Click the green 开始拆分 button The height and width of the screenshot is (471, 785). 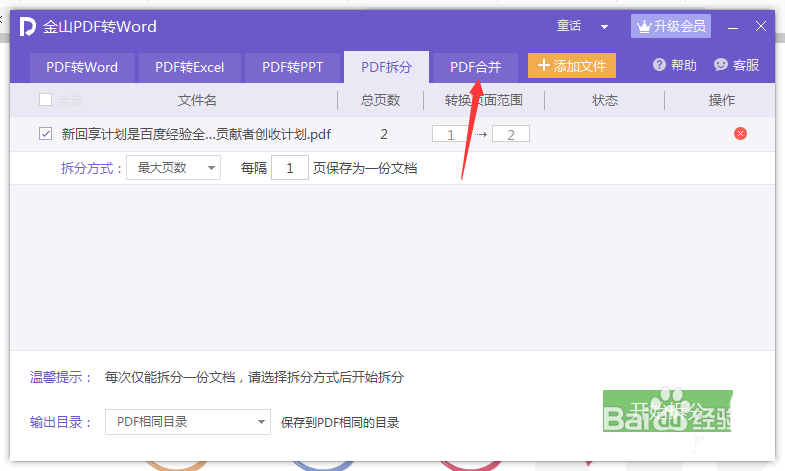(x=667, y=411)
